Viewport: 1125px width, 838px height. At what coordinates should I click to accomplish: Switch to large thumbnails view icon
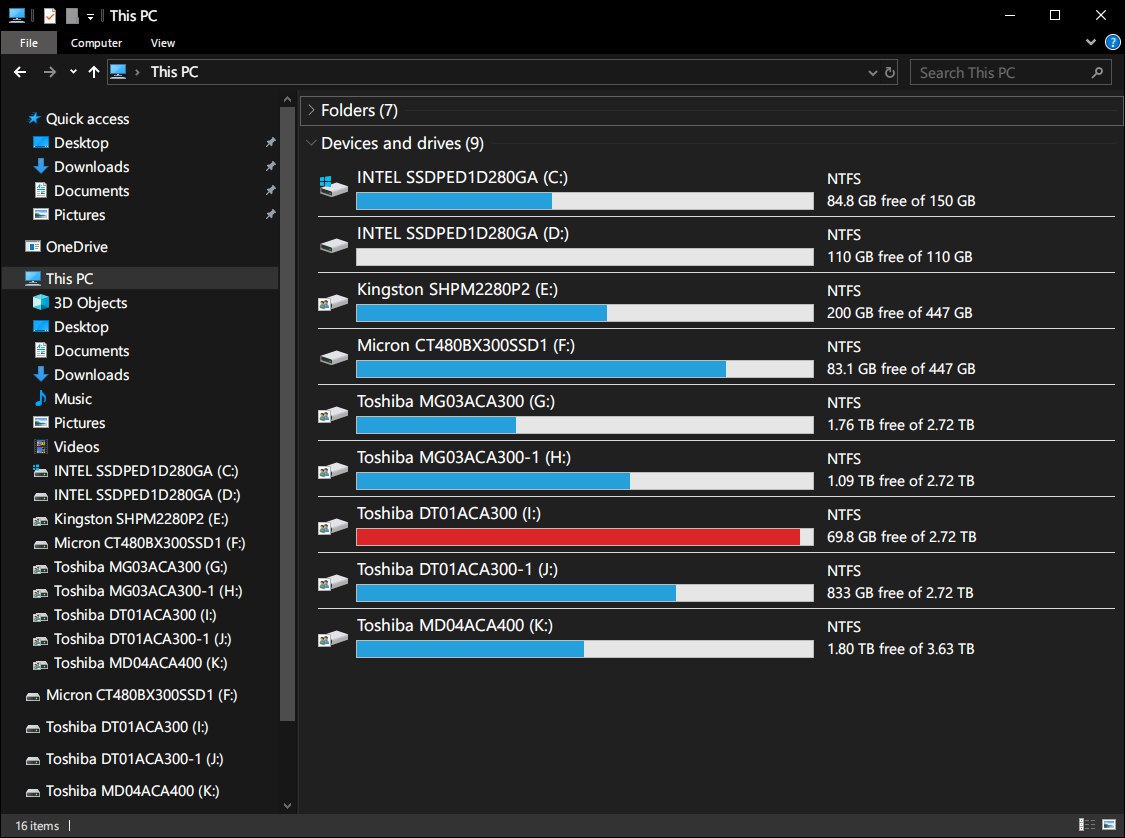(x=1109, y=825)
